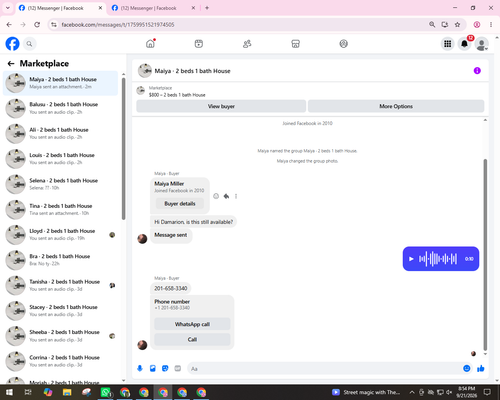Choose a sticker icon
Screen dimensions: 500x400
pos(165,368)
